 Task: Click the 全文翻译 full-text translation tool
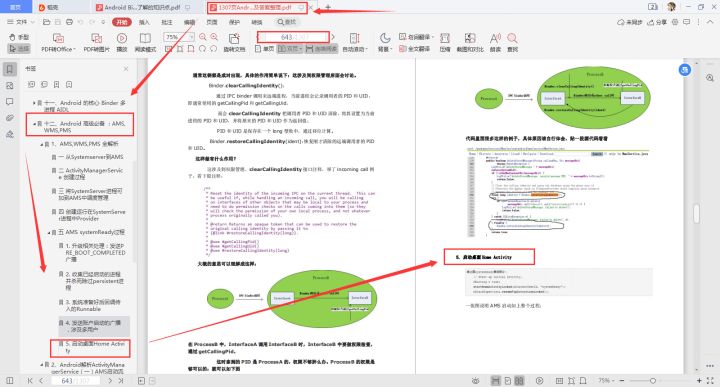coord(415,49)
